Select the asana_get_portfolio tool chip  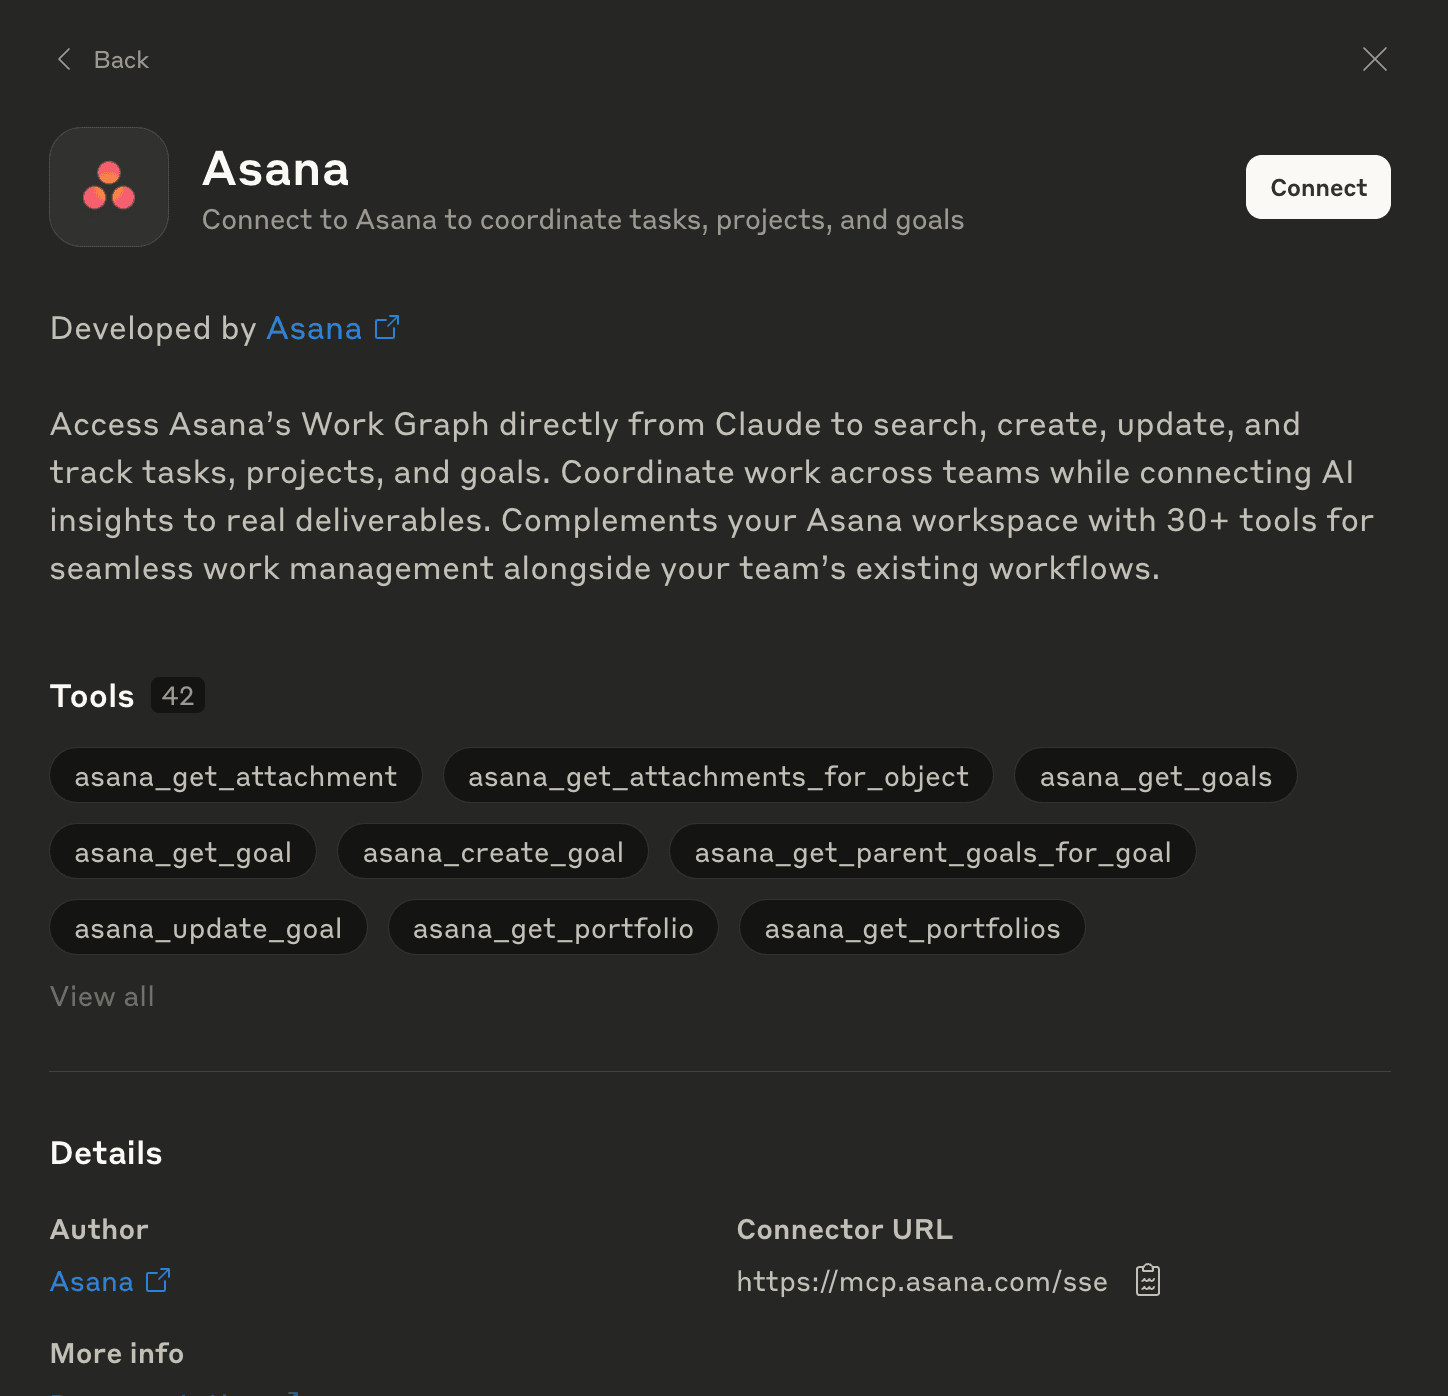point(553,927)
